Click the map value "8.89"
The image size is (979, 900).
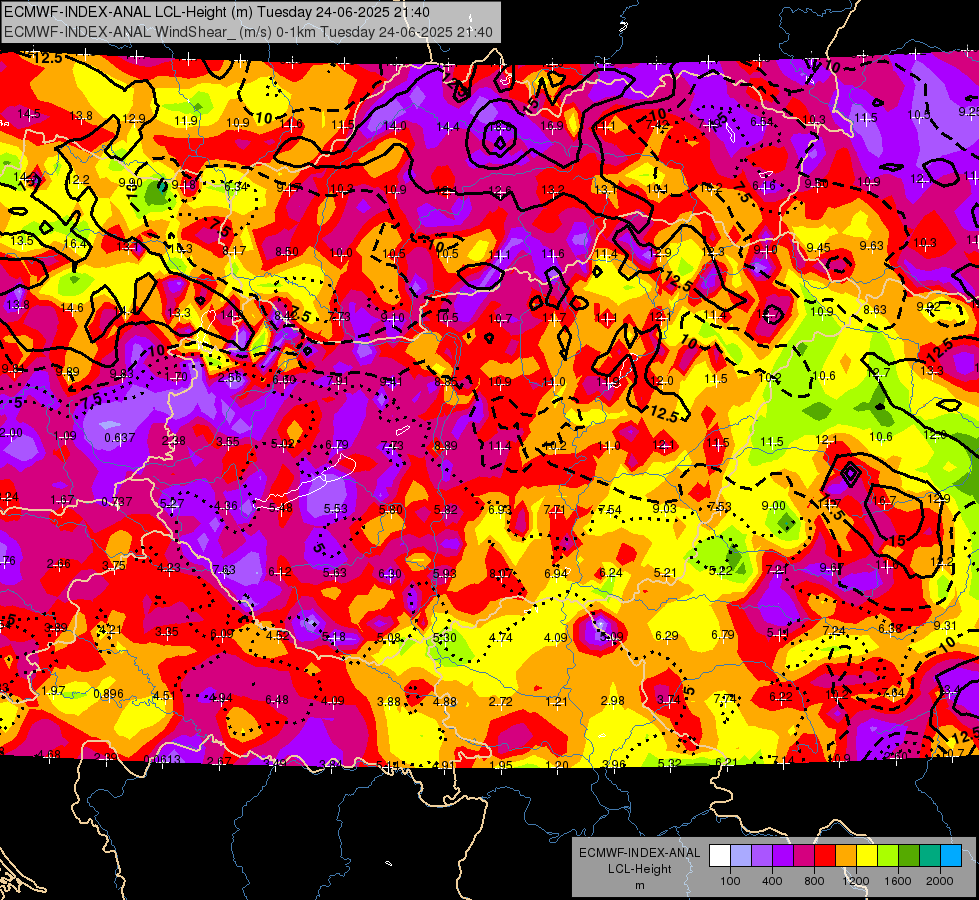[x=446, y=445]
